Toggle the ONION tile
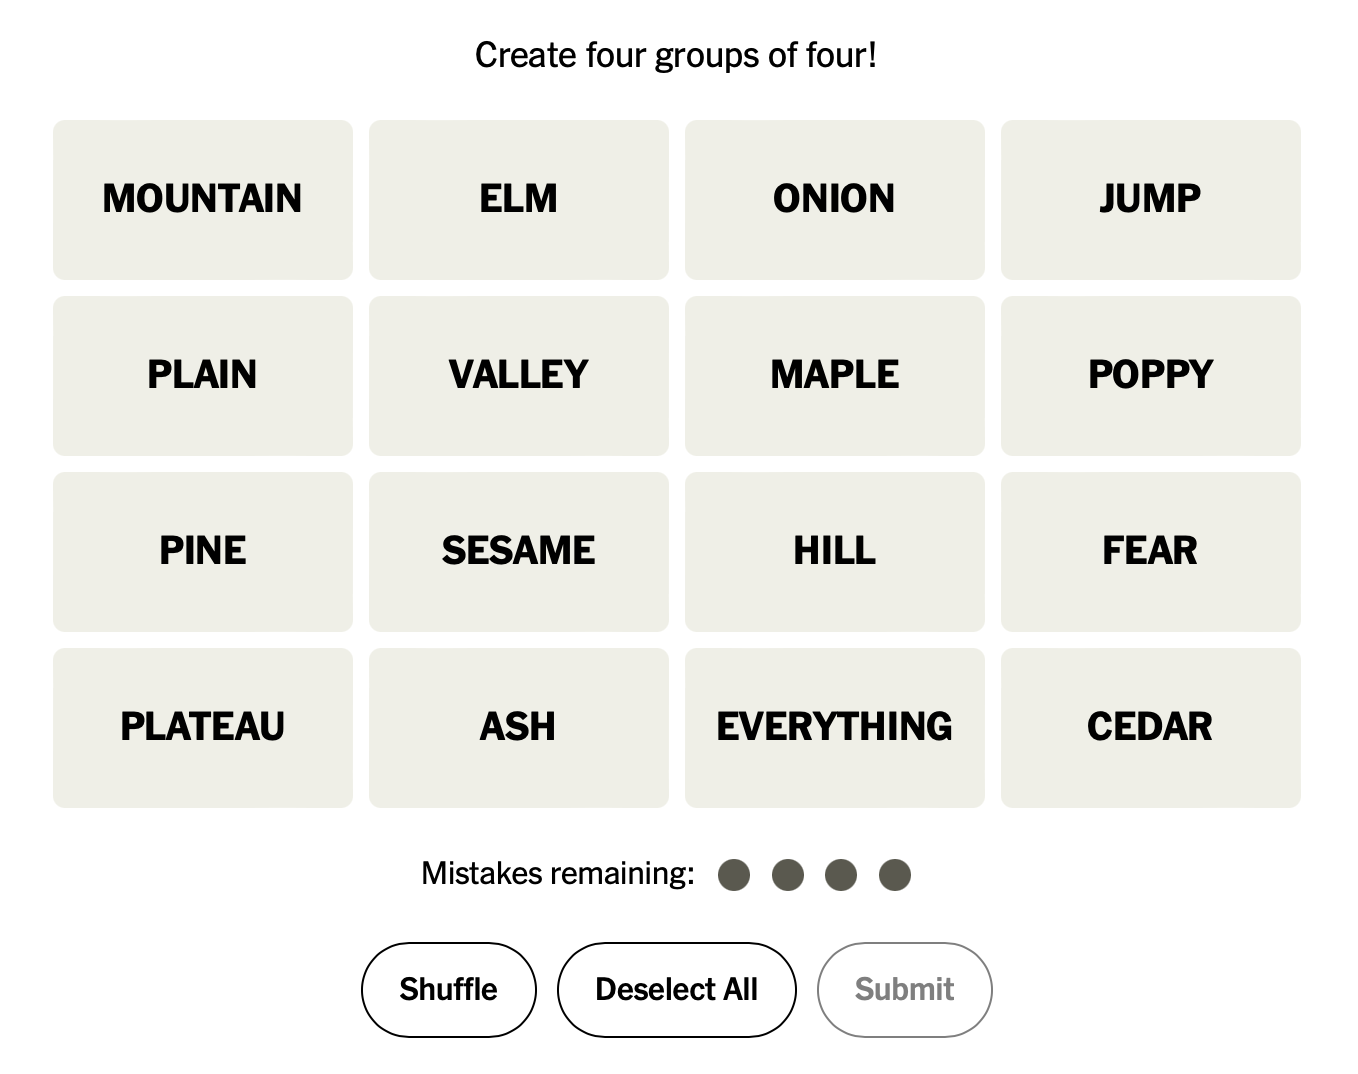 [x=834, y=199]
